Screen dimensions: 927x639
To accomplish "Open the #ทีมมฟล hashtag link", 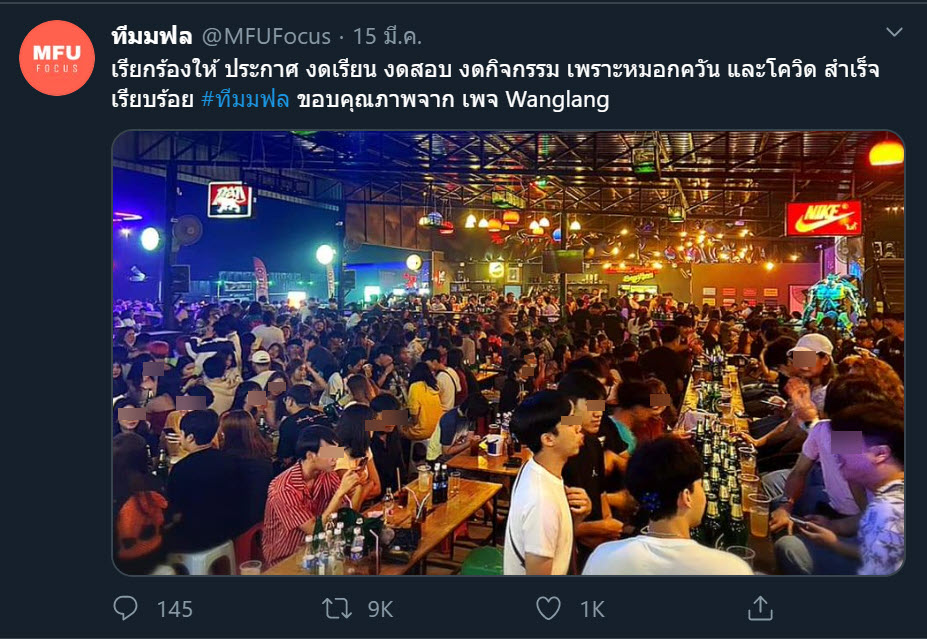I will click(245, 99).
